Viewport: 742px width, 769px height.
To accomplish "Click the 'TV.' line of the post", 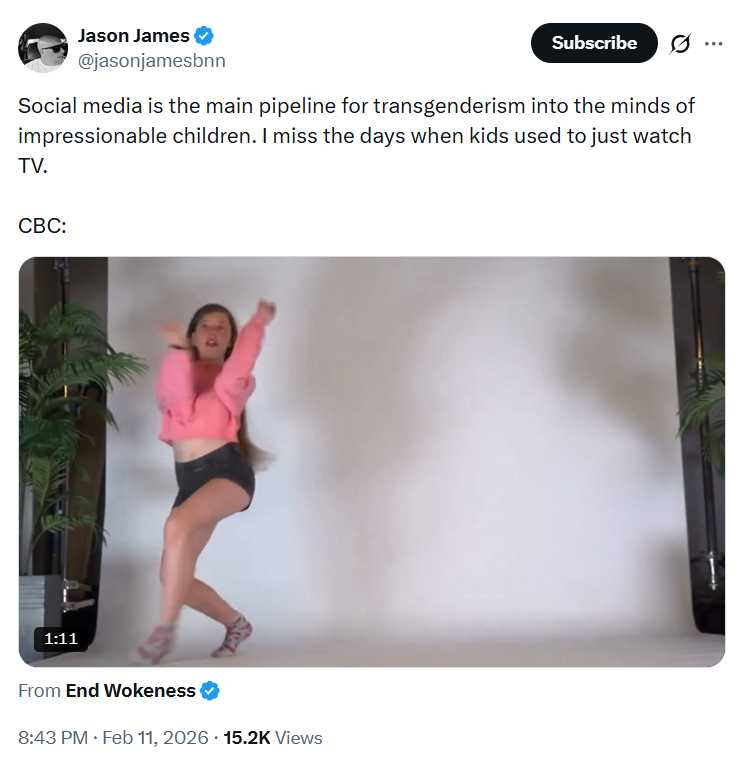I will 32,166.
